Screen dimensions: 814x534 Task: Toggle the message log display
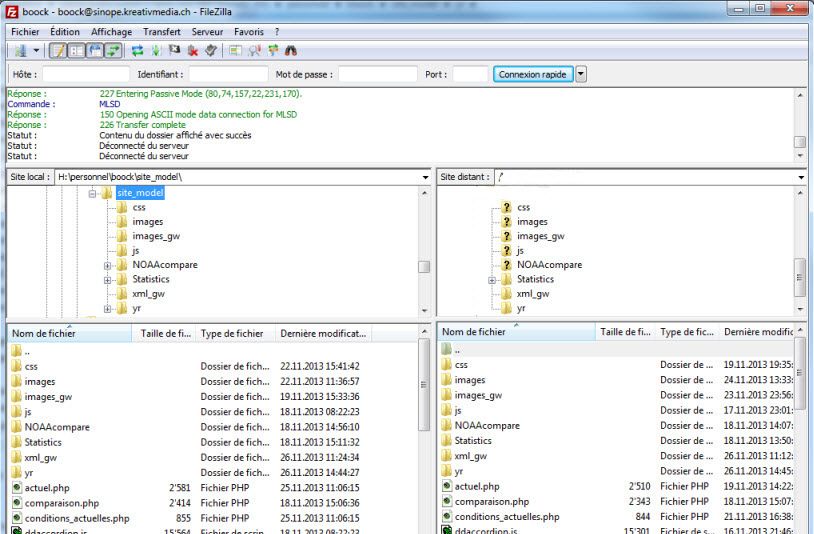coord(58,50)
